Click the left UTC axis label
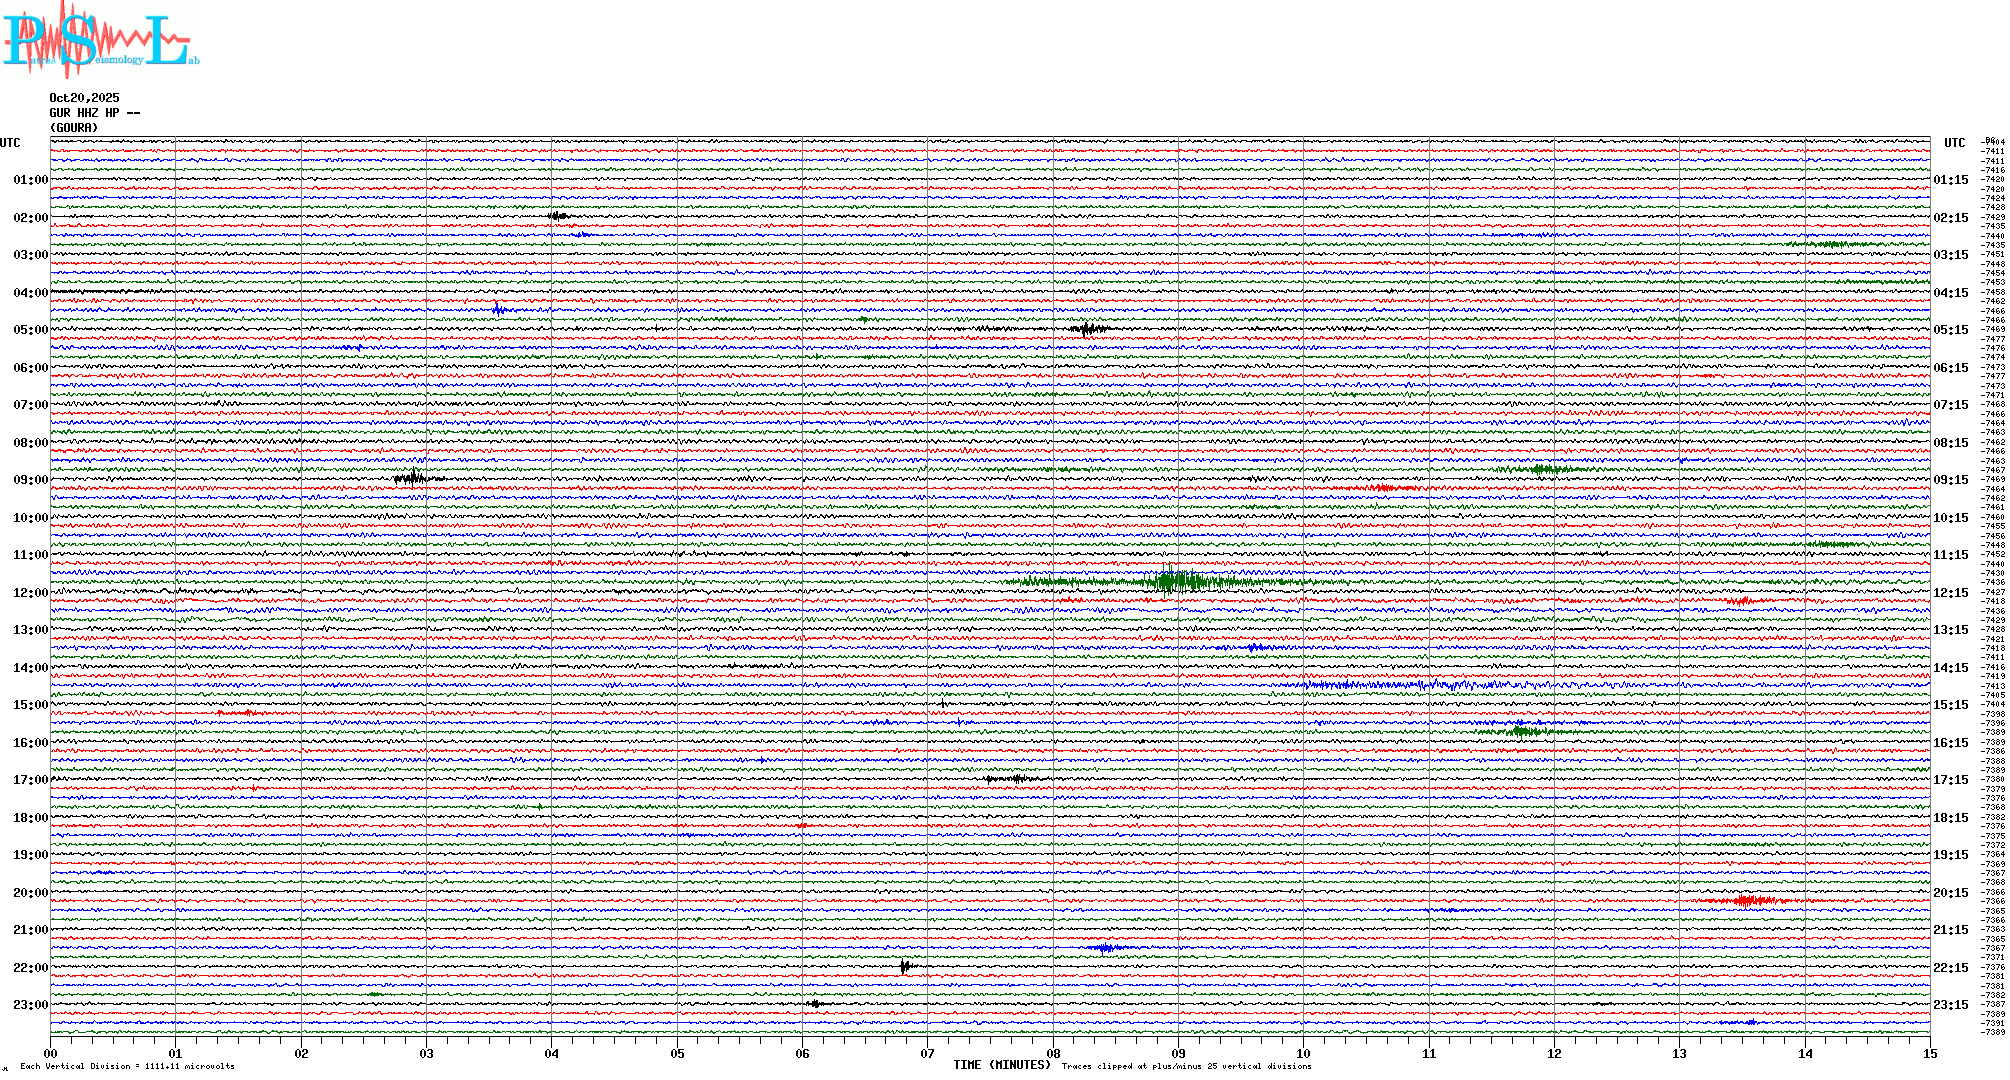Viewport: 2010px width, 1080px height. click(10, 143)
